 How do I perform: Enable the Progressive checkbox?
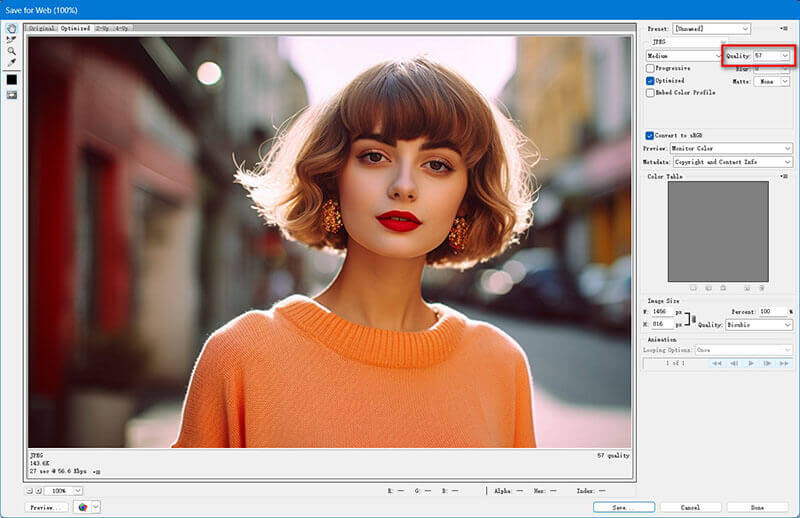tap(650, 69)
